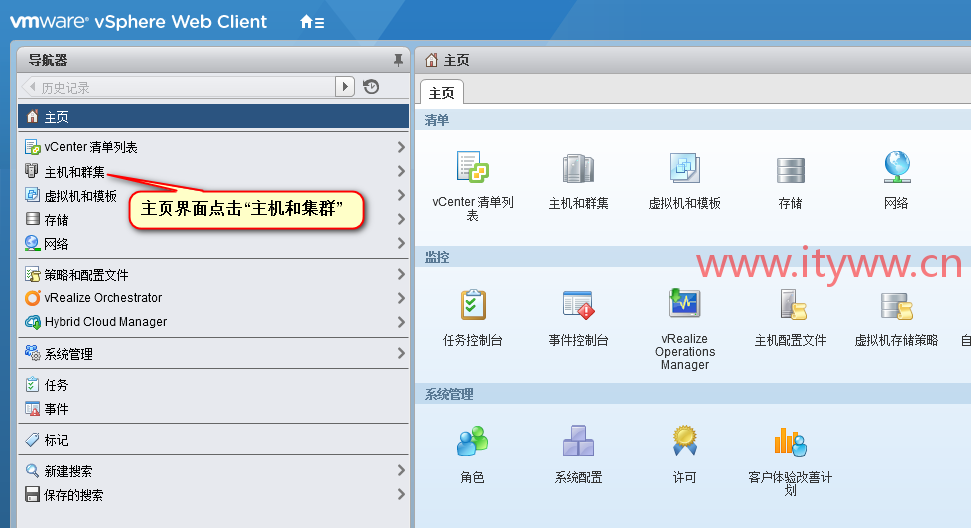Select 主页 item in navigator

tap(214, 116)
